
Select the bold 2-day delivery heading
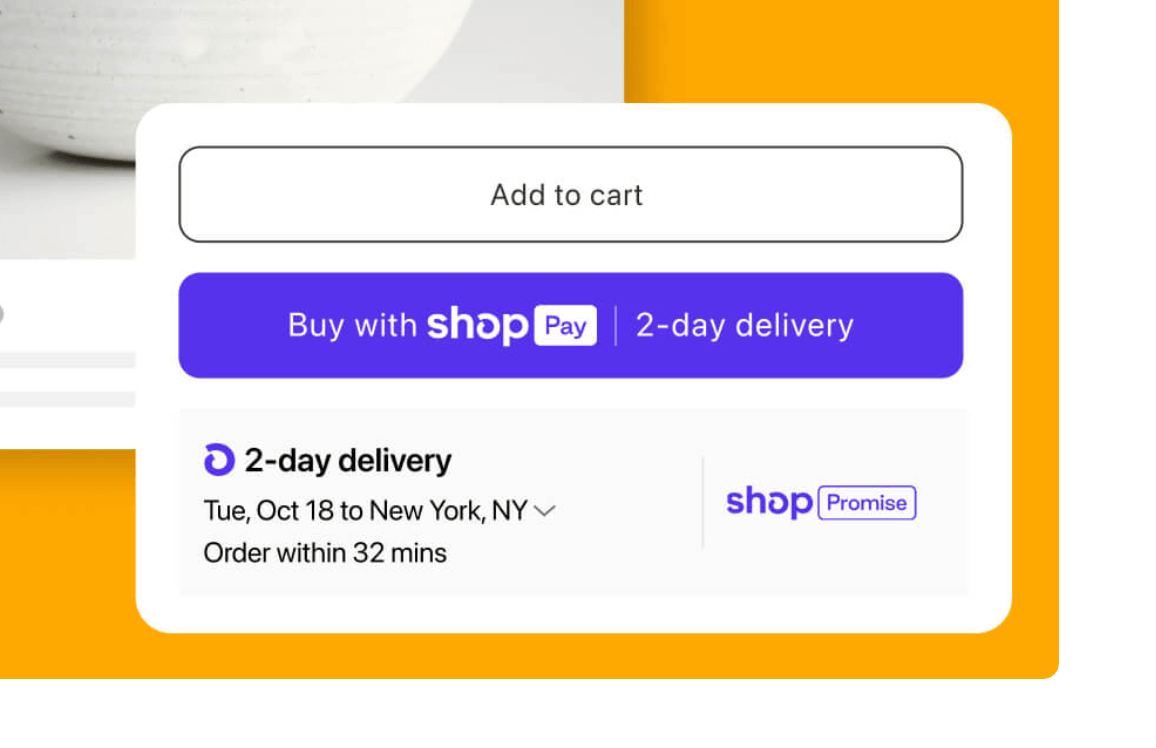point(348,461)
